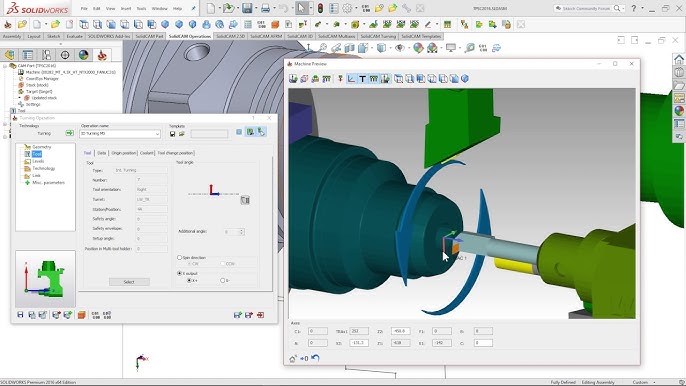
Task: Click the blue undo arrow in Machine Preview
Action: [x=315, y=358]
